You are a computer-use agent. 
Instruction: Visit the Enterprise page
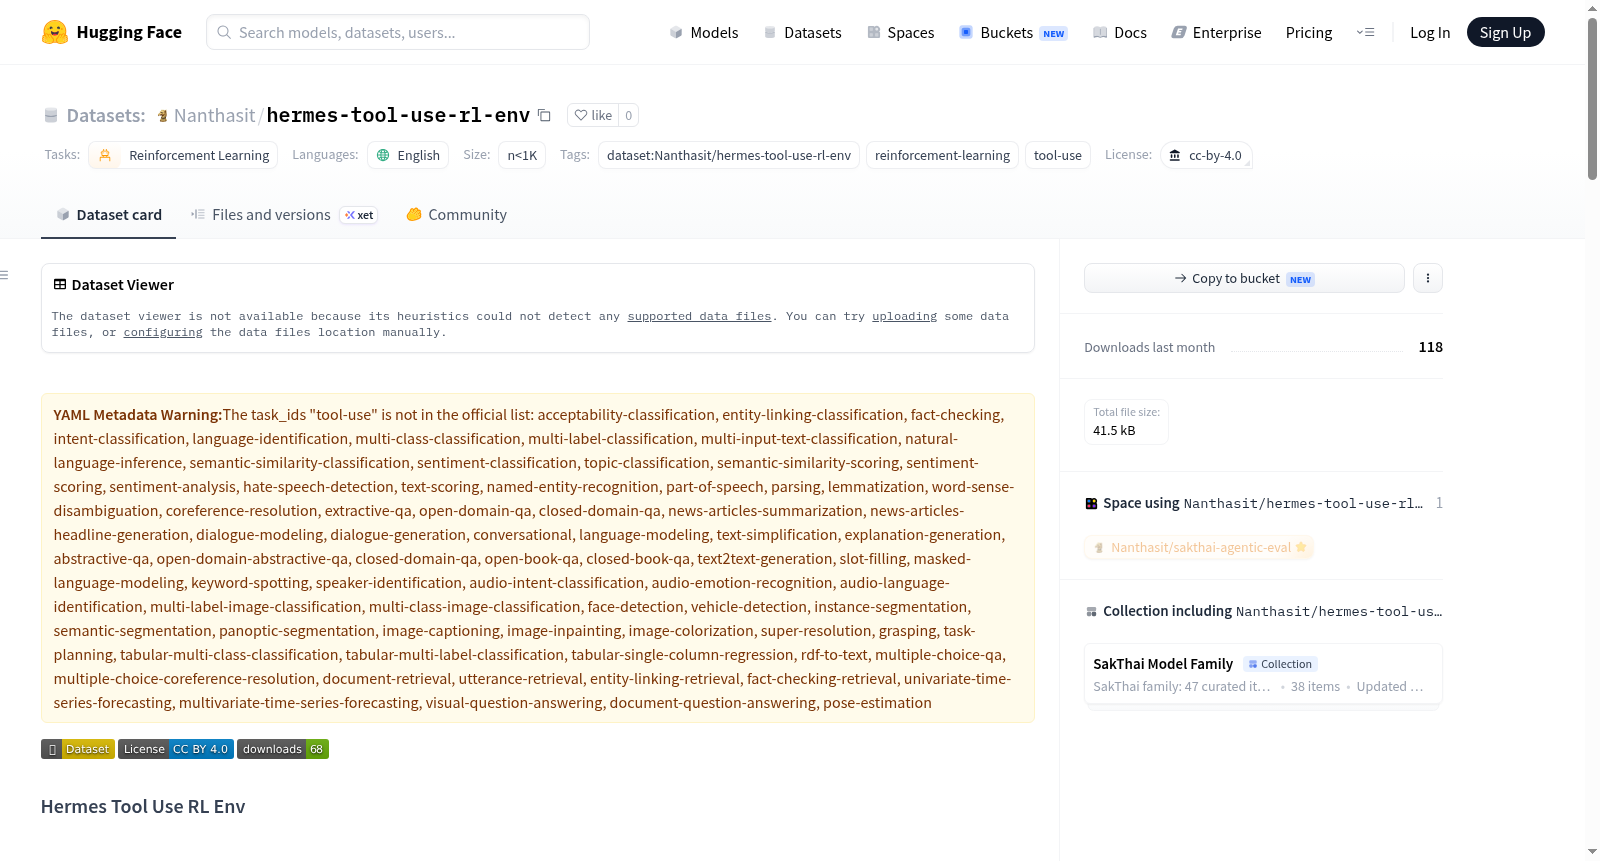click(x=1216, y=32)
